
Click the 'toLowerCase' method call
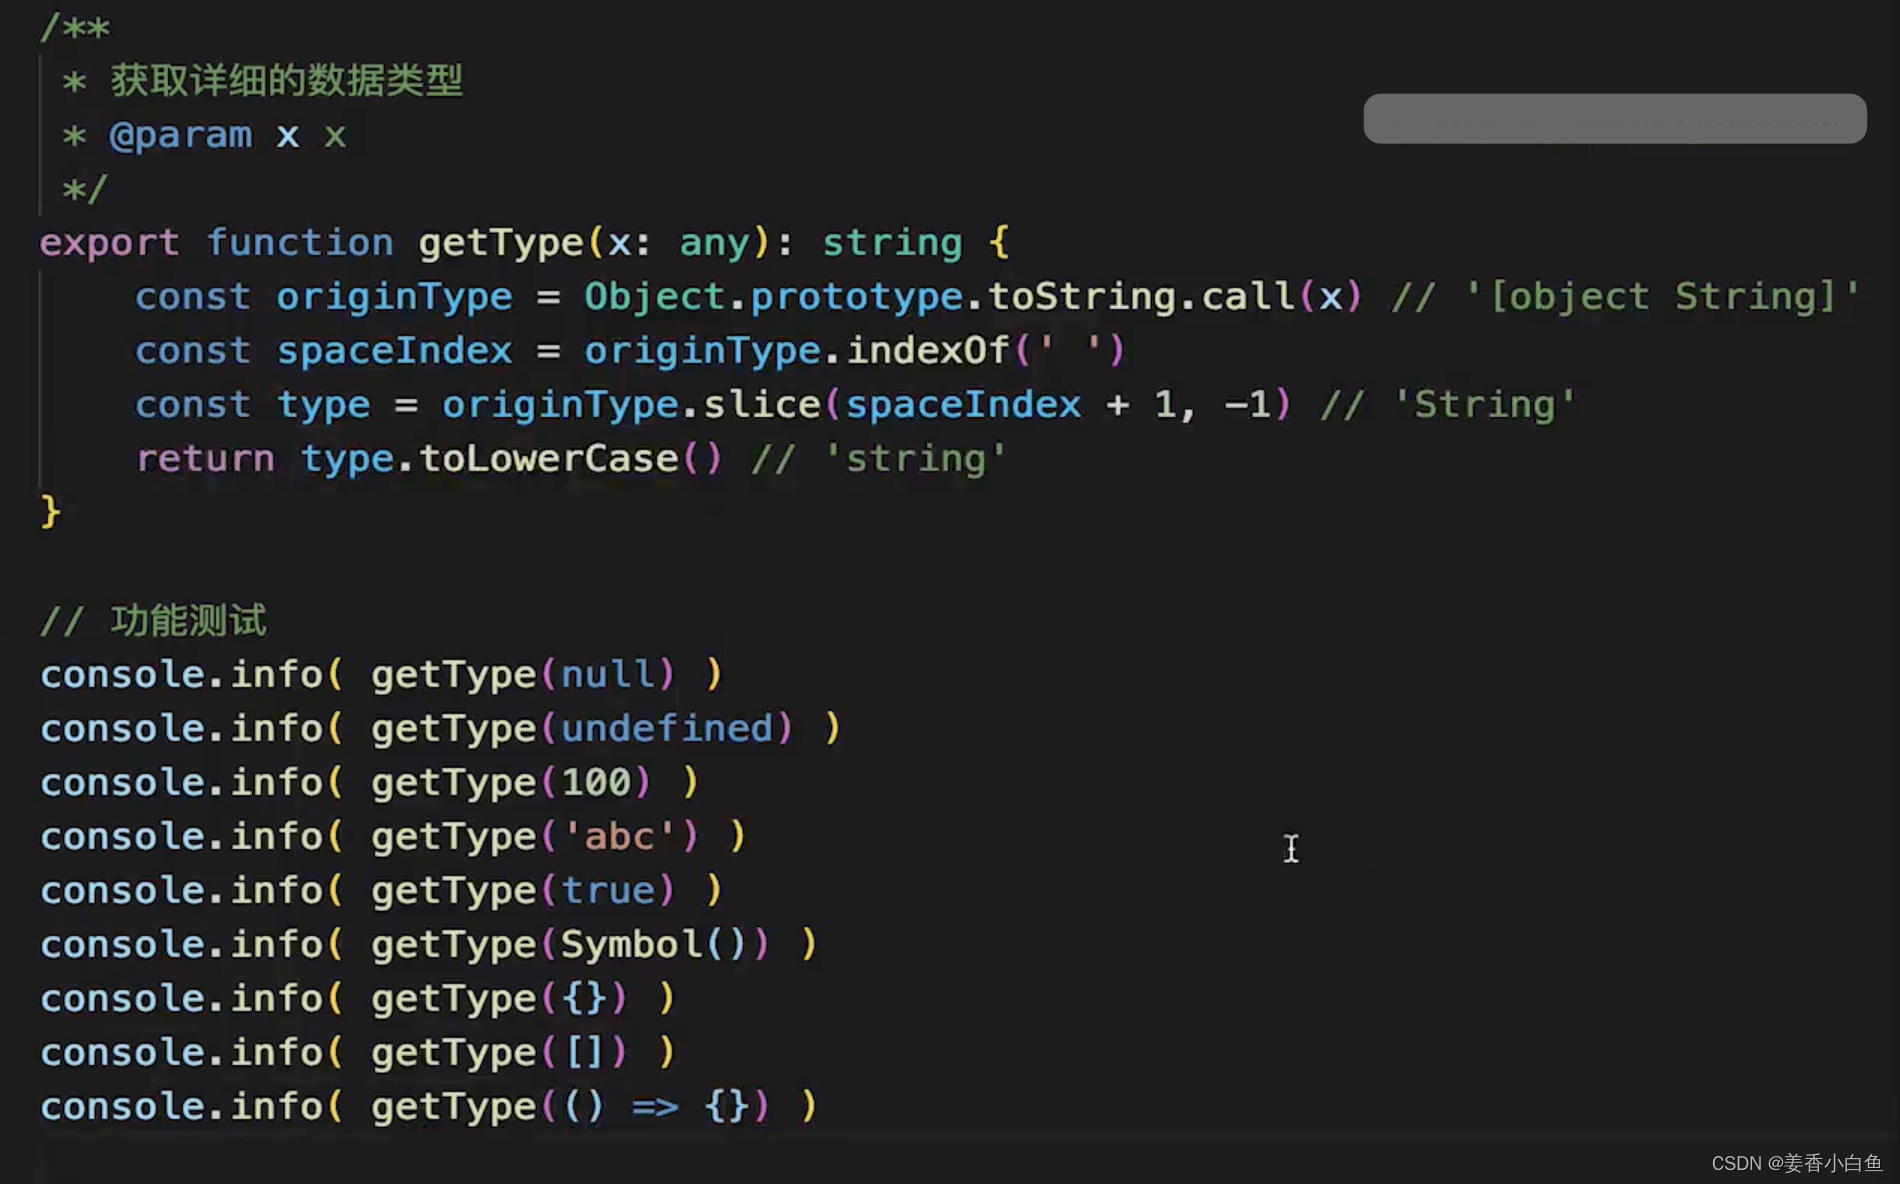click(548, 458)
